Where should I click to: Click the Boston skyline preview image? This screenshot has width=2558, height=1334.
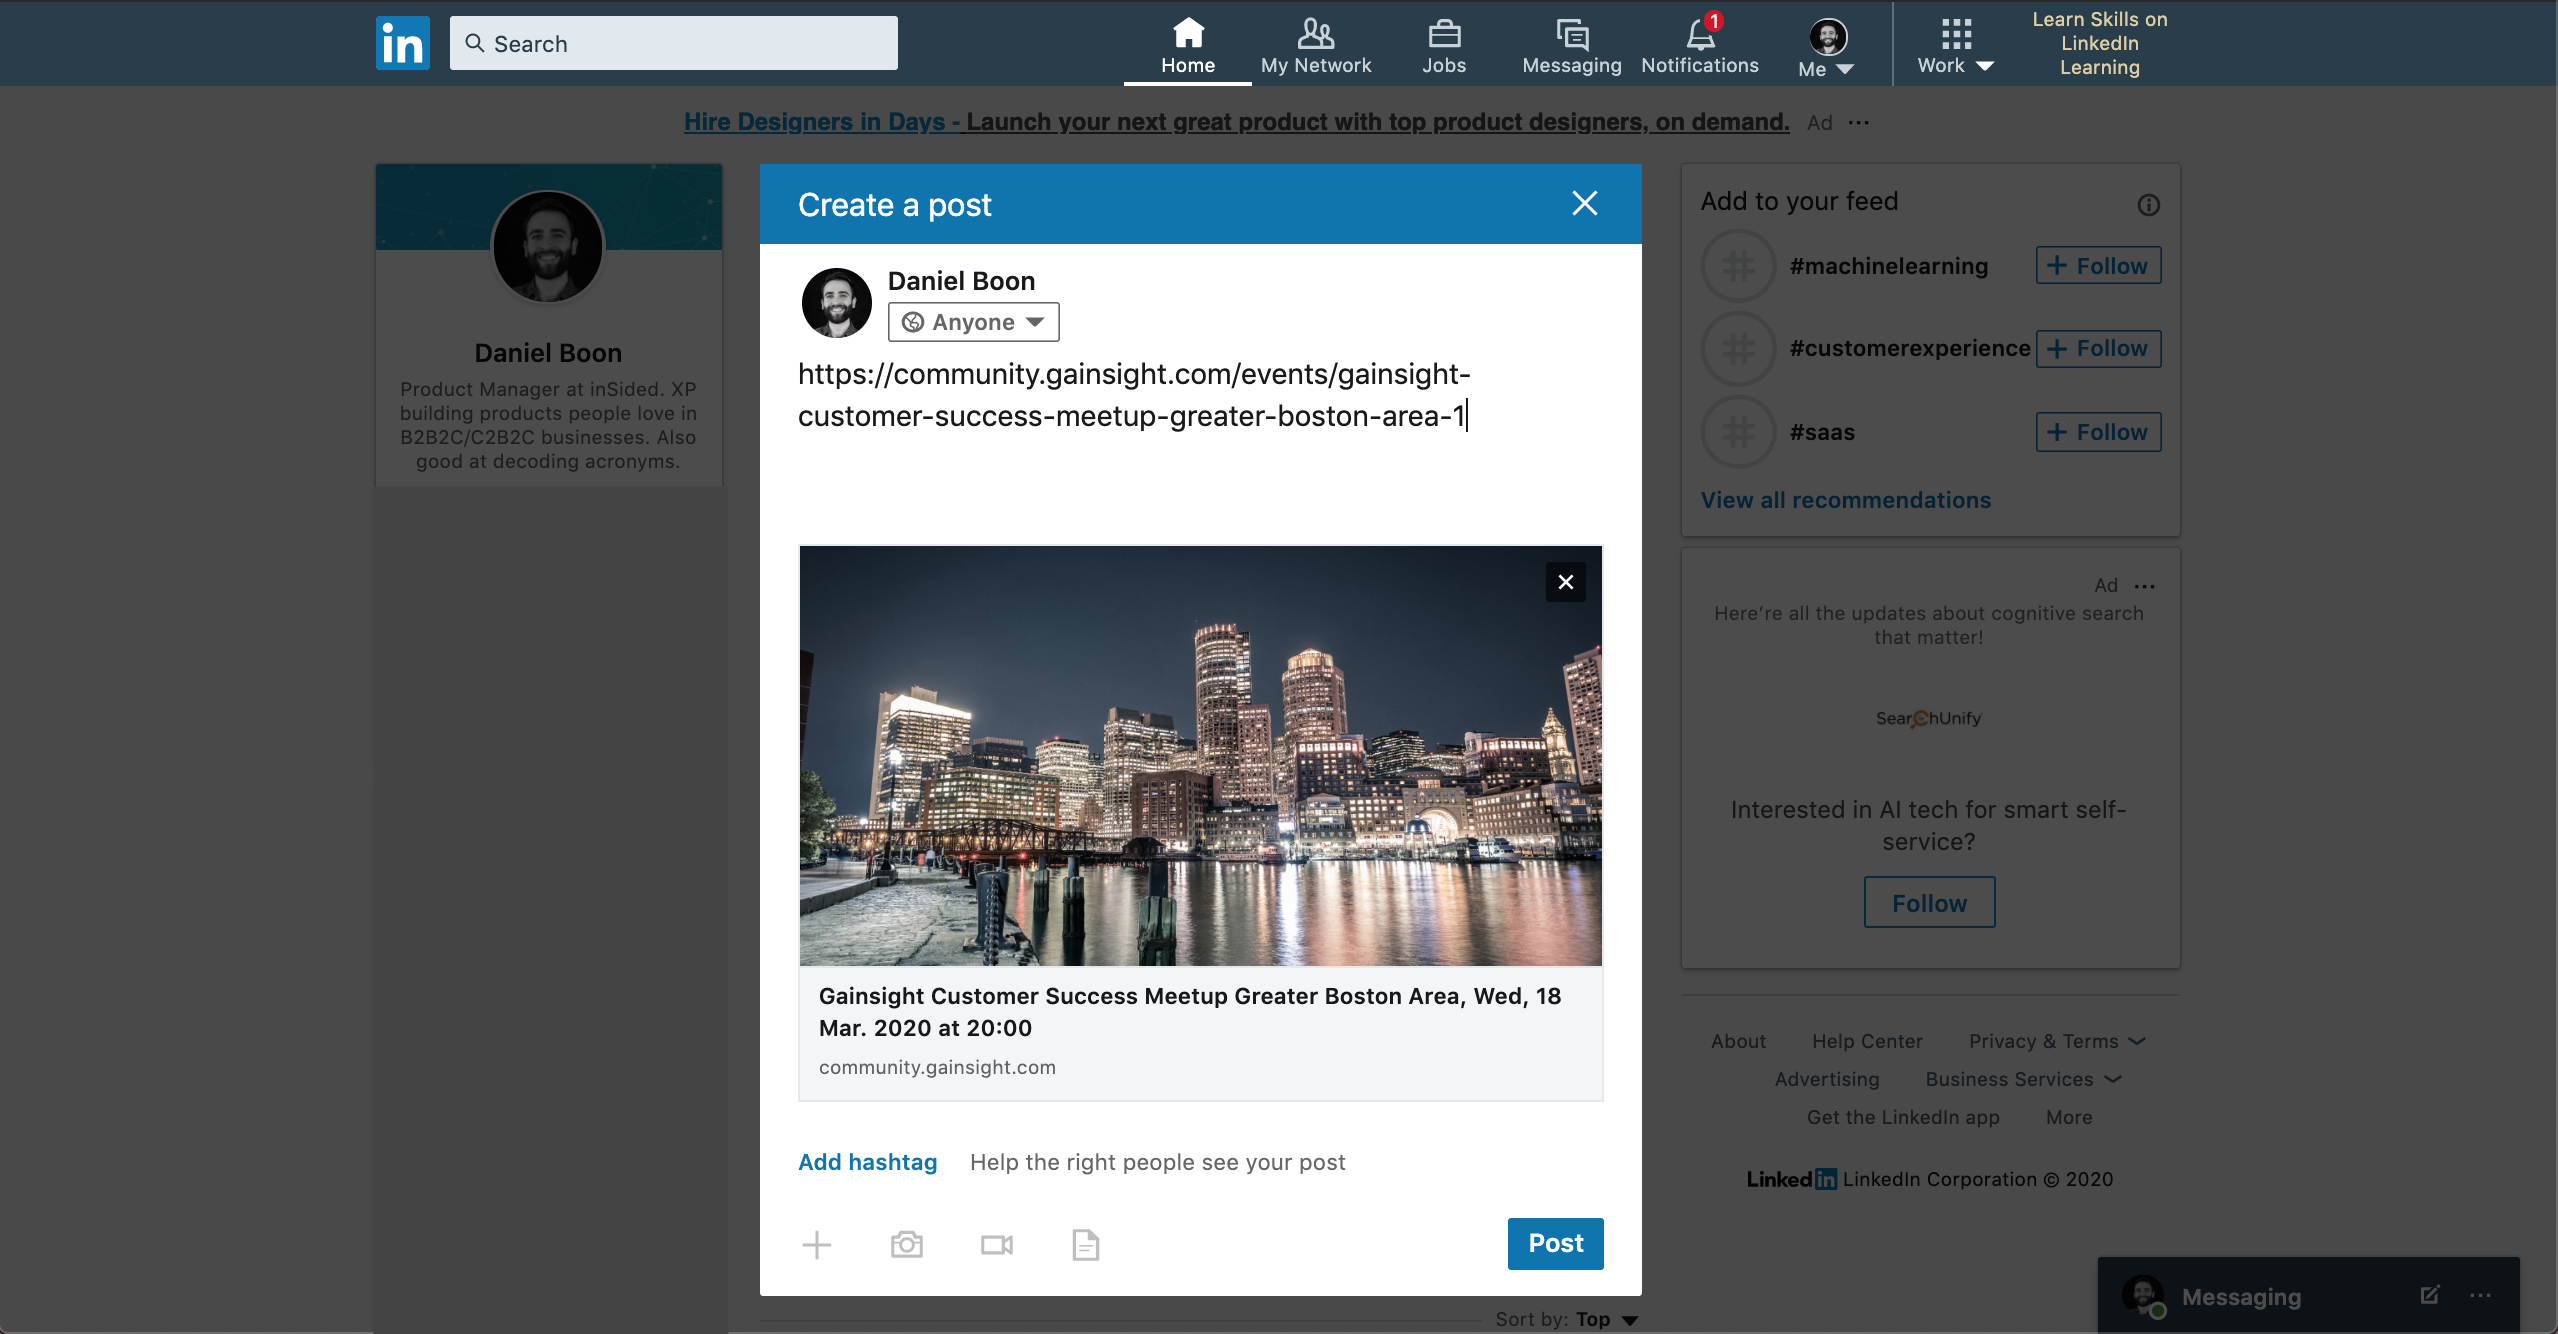click(x=1201, y=756)
